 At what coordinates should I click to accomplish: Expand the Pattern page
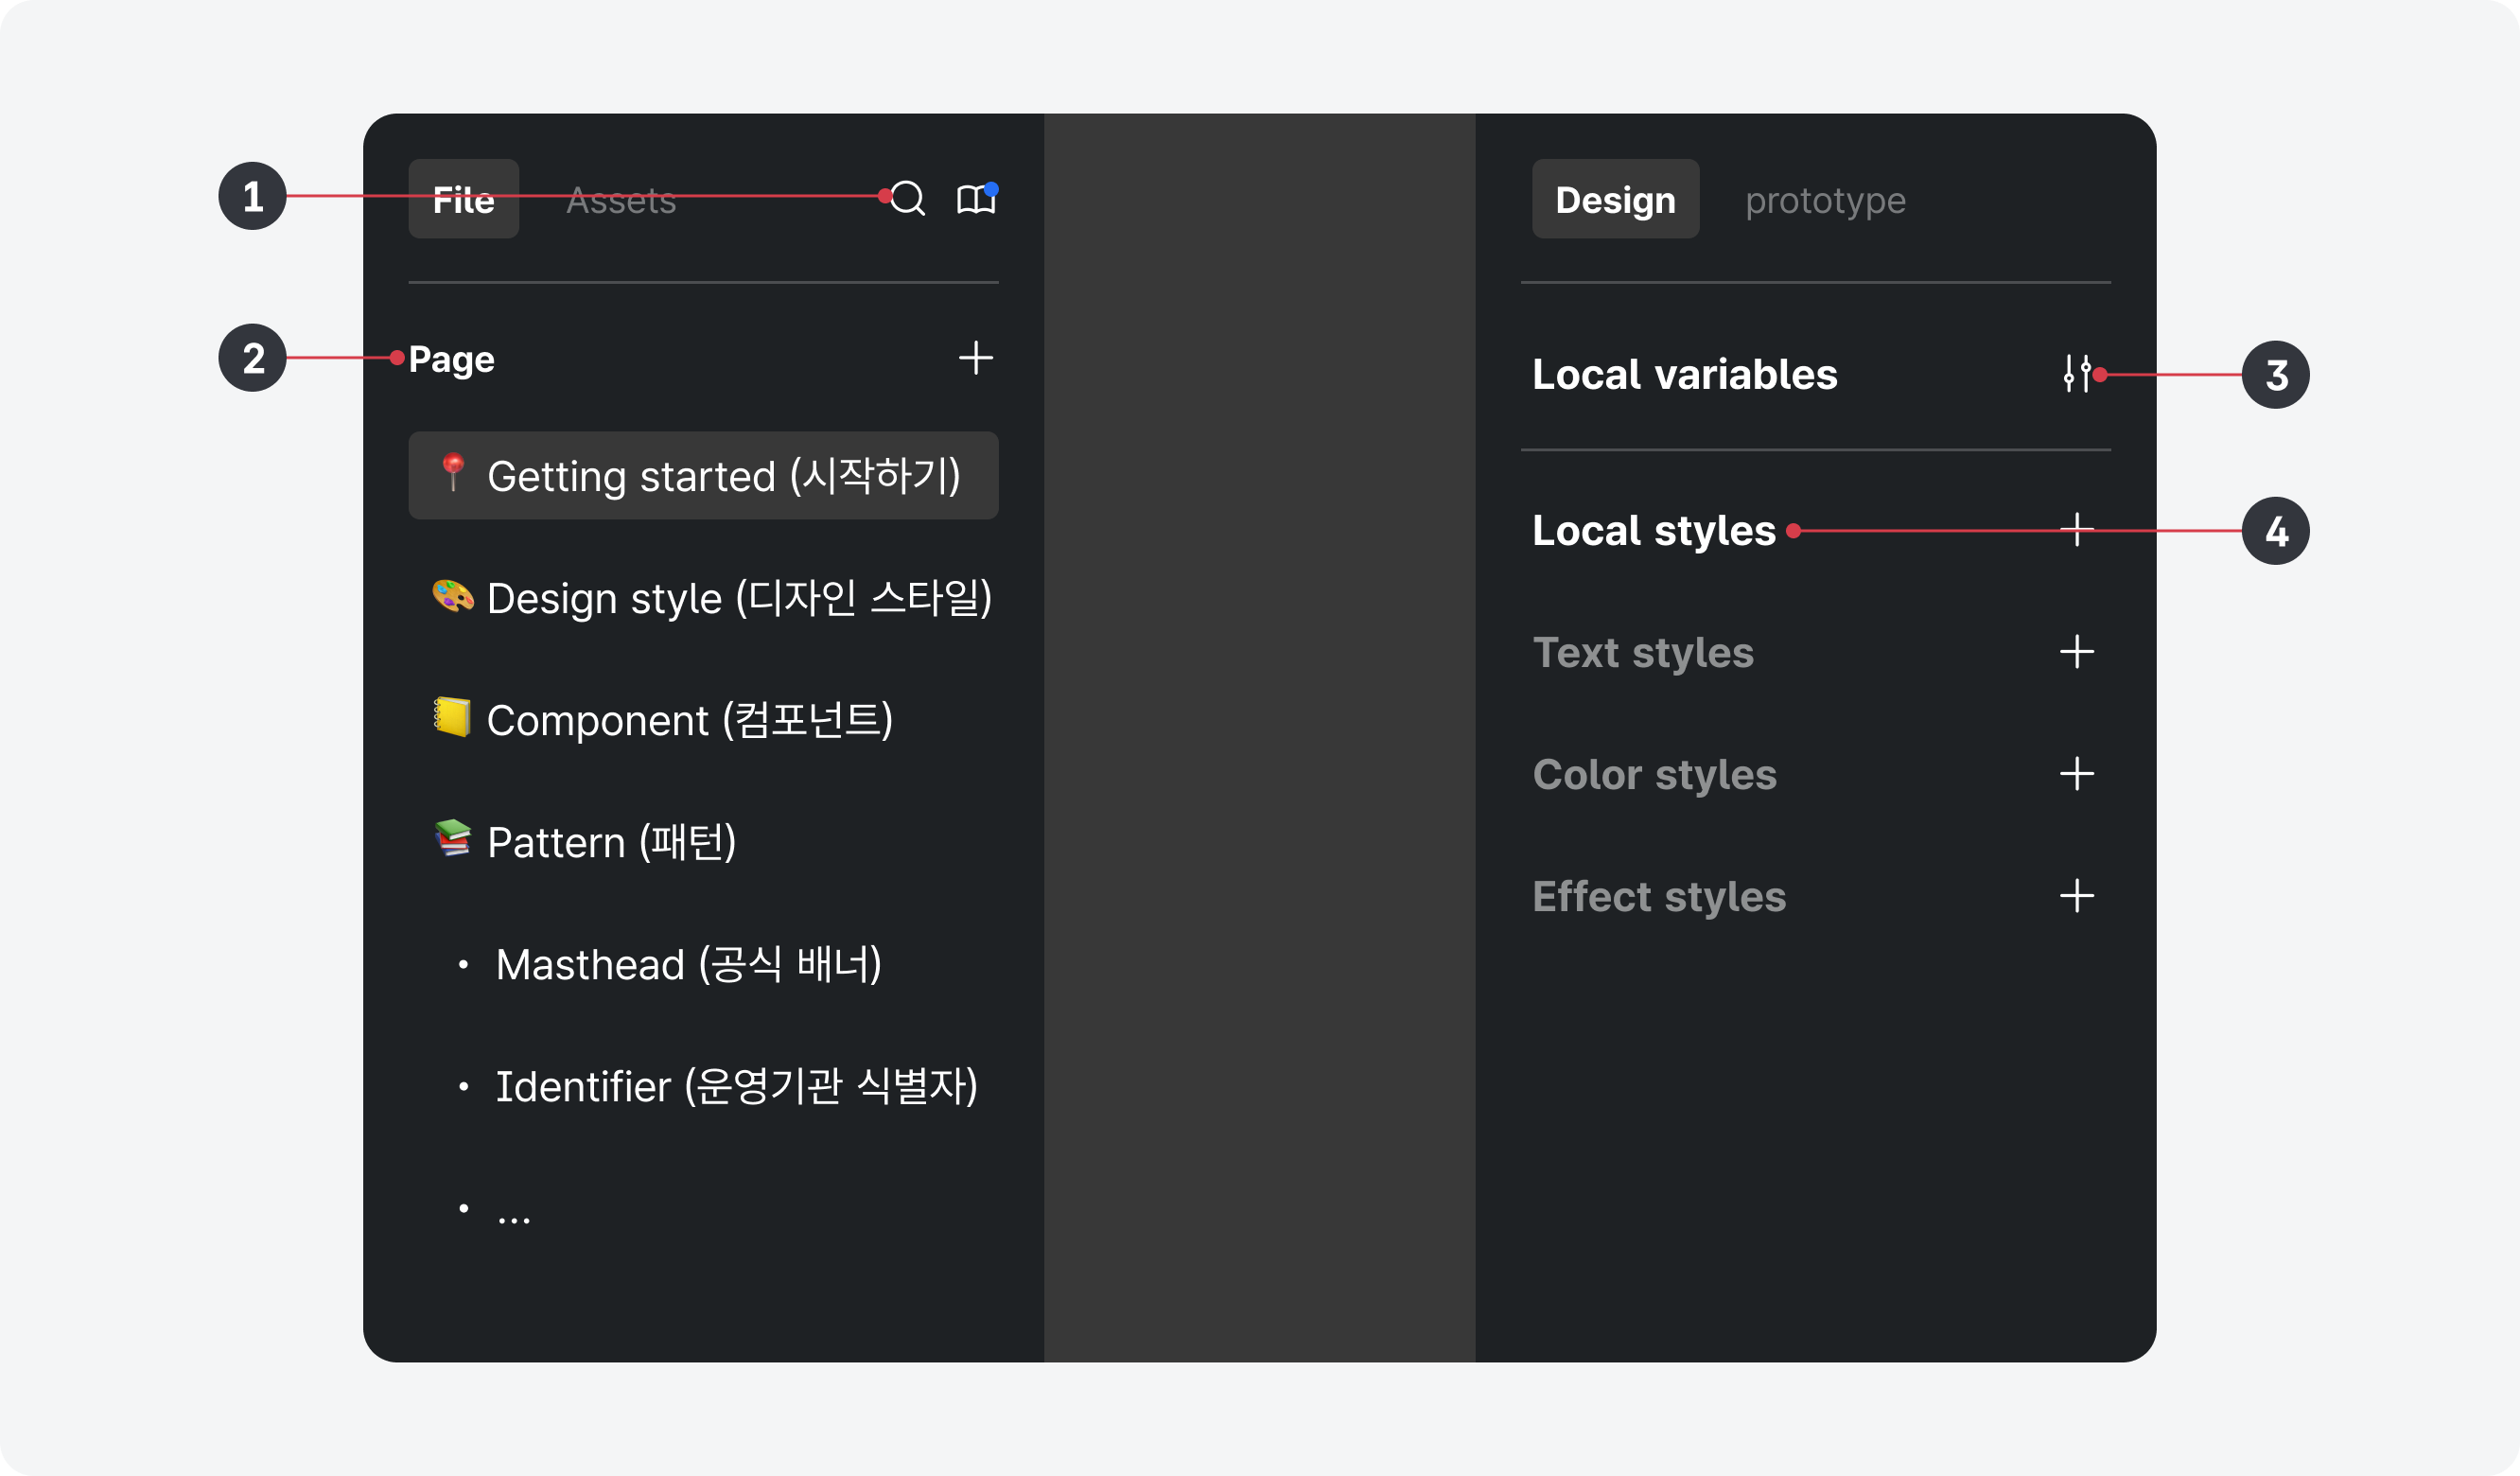[x=590, y=838]
